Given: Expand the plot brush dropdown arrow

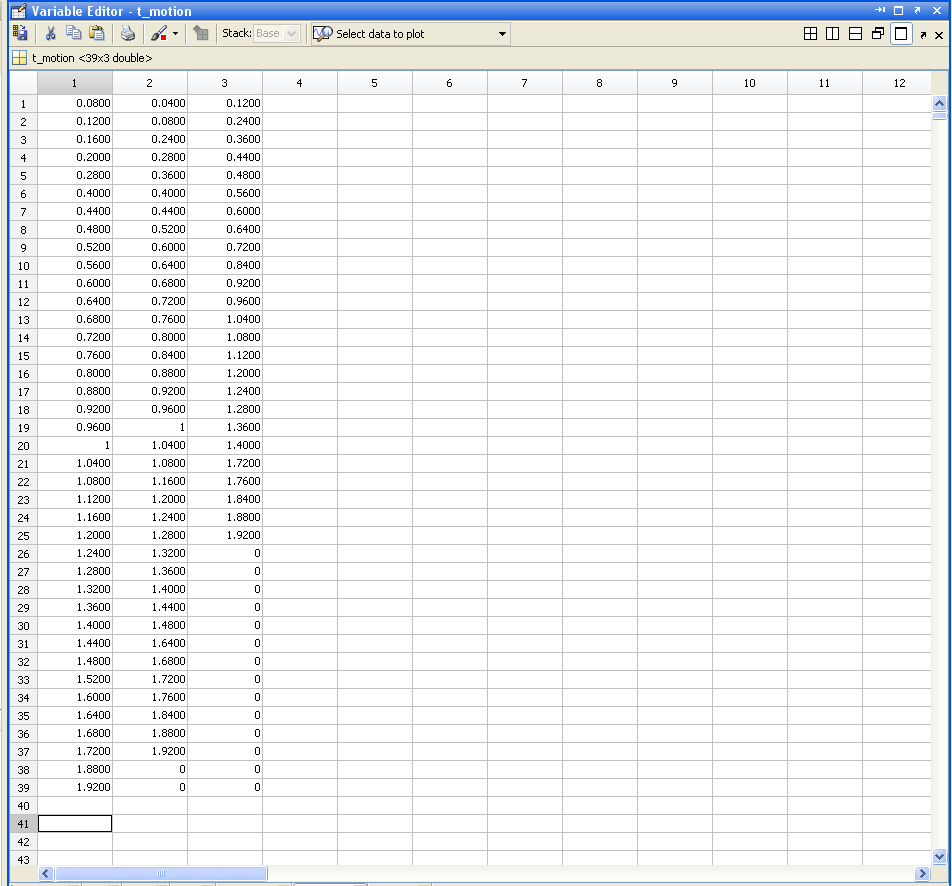Looking at the screenshot, I should (x=176, y=34).
